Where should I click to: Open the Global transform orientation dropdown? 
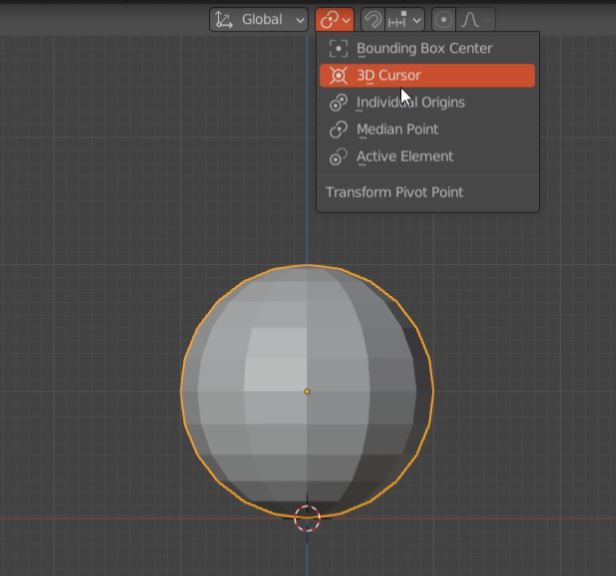pos(259,19)
